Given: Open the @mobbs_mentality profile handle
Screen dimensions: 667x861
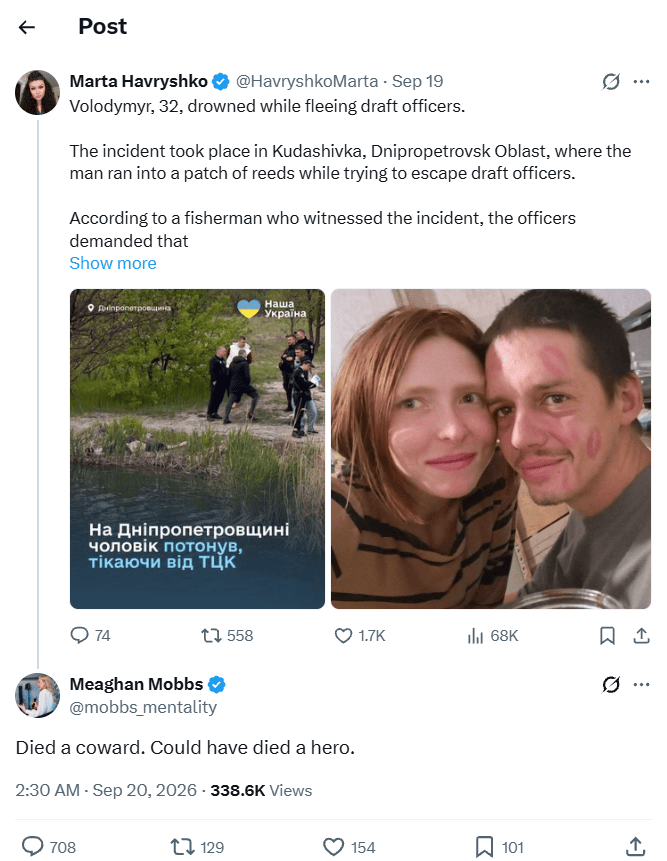Looking at the screenshot, I should (143, 707).
